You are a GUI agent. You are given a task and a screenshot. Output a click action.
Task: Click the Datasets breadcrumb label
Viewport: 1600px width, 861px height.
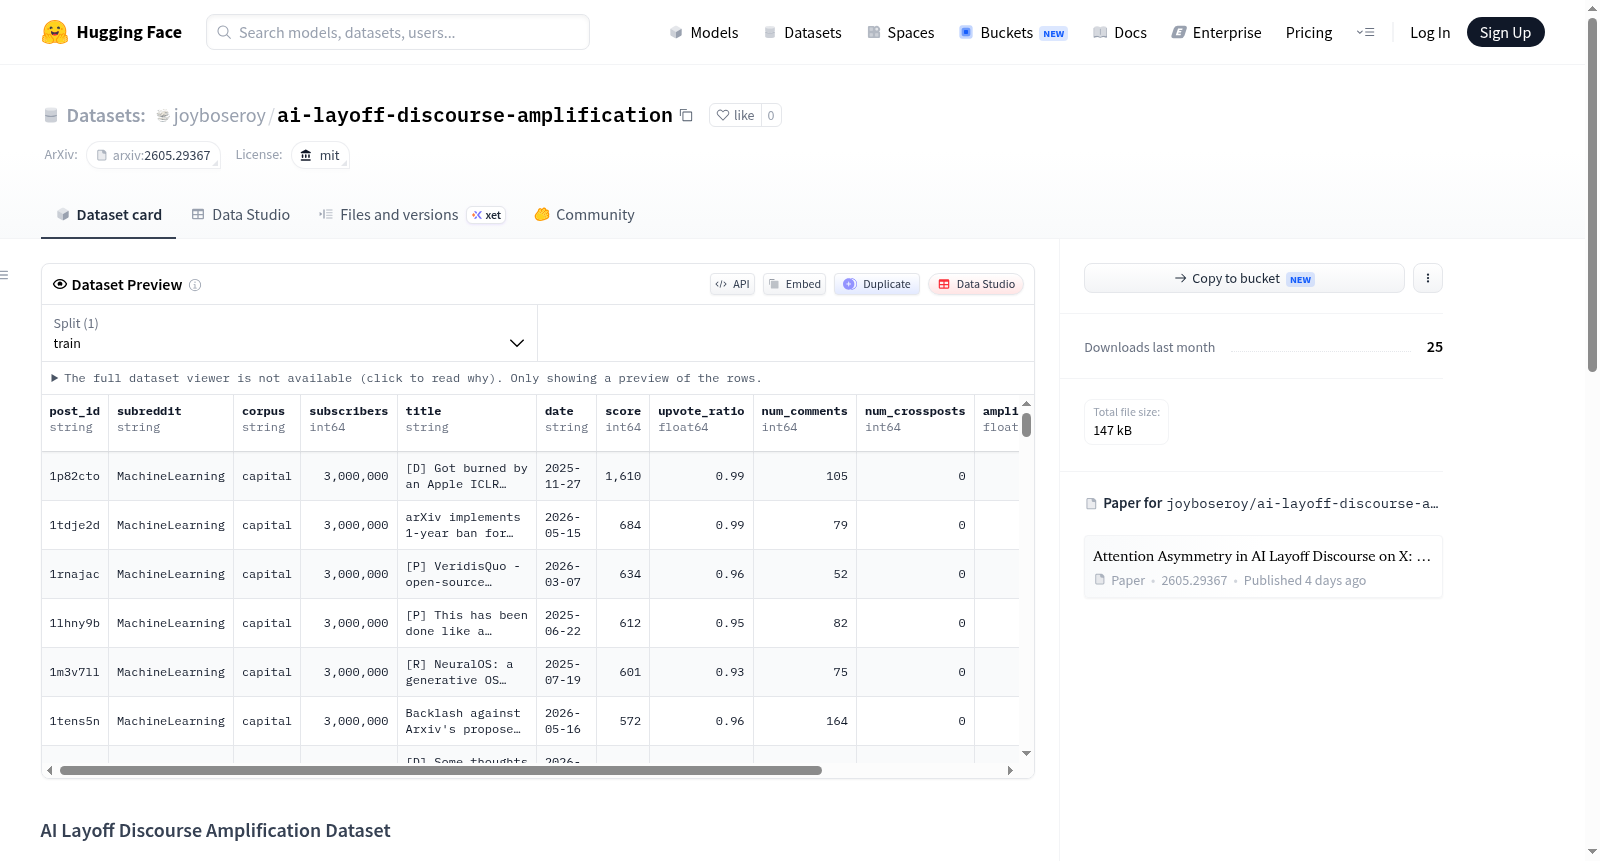tap(106, 115)
